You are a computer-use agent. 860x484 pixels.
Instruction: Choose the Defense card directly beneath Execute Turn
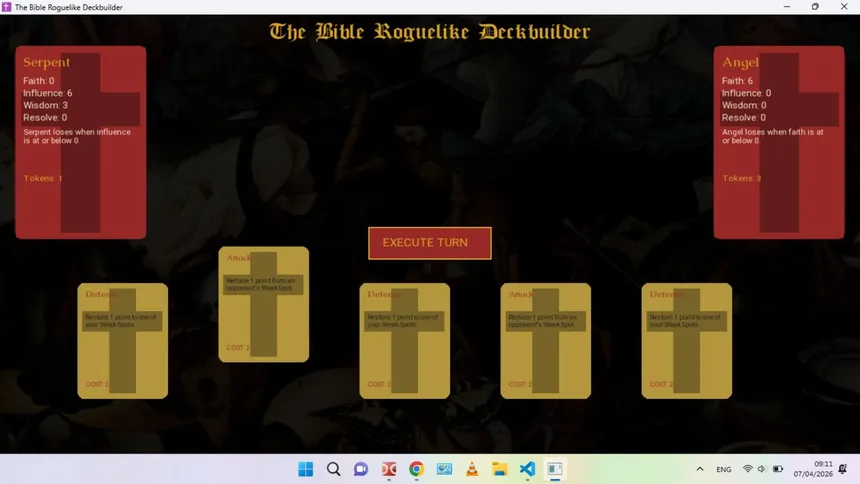404,341
